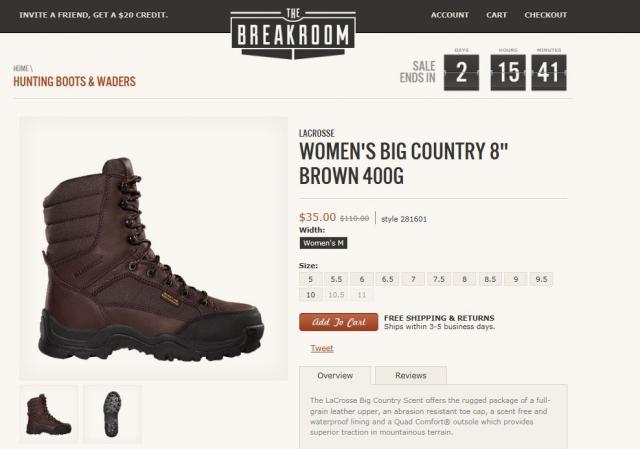Click Invite a Friend credit link

pos(93,15)
